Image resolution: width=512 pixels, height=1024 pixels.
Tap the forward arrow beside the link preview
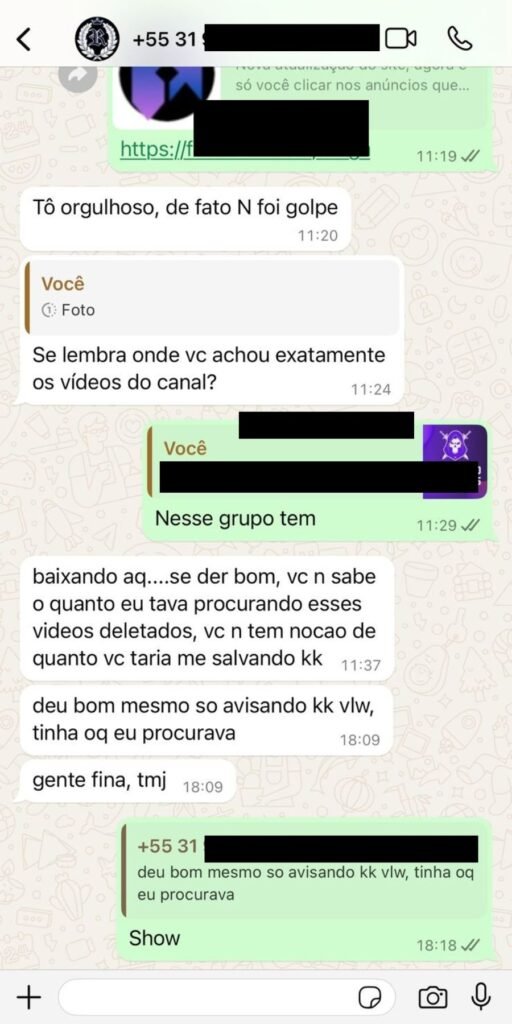pyautogui.click(x=78, y=77)
